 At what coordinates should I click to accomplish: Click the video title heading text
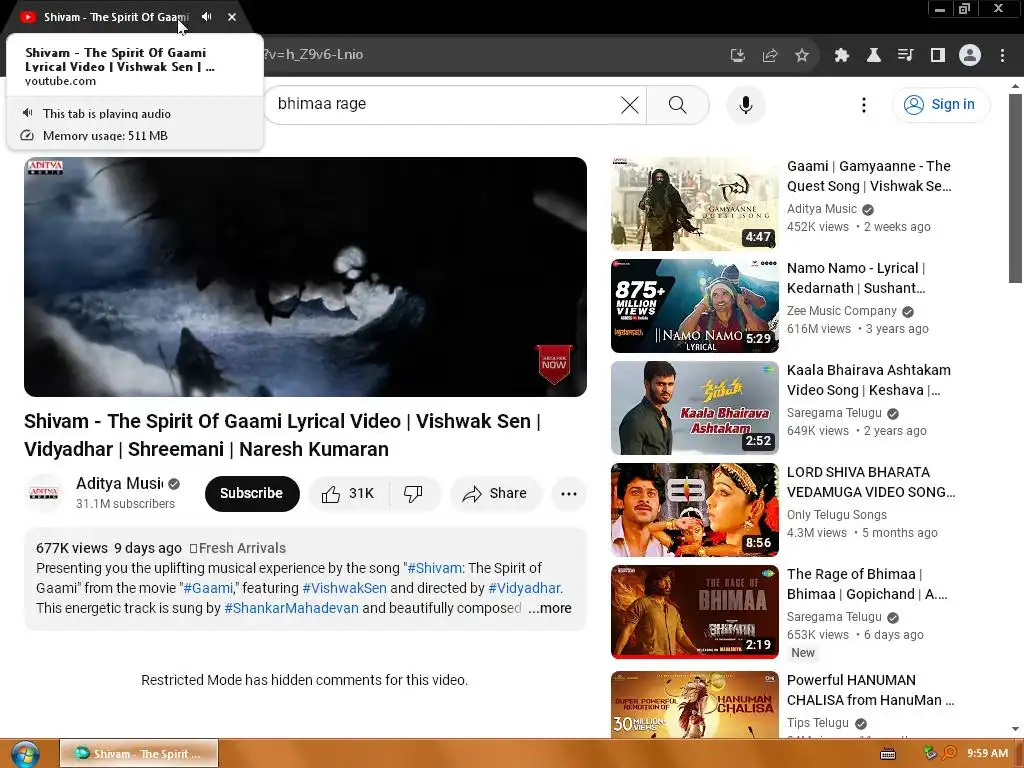tap(282, 435)
